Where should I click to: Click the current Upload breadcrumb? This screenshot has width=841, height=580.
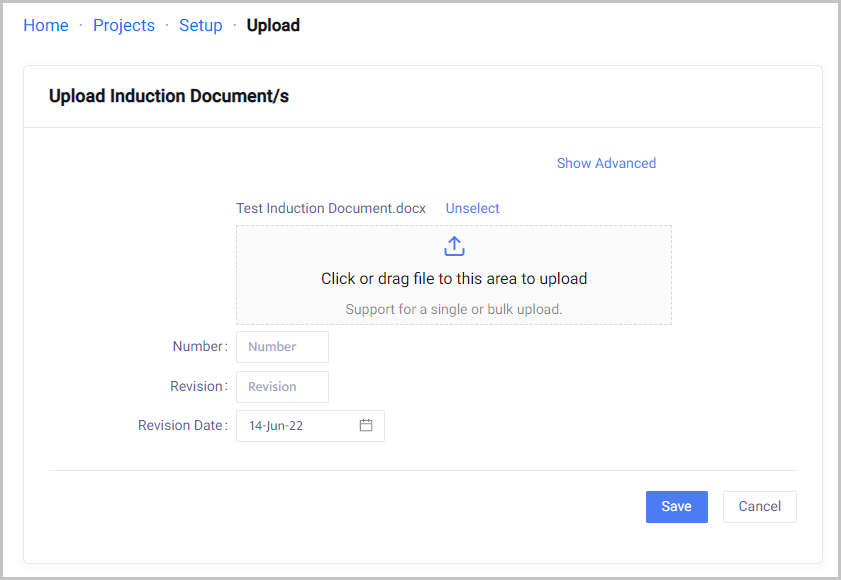[x=273, y=25]
